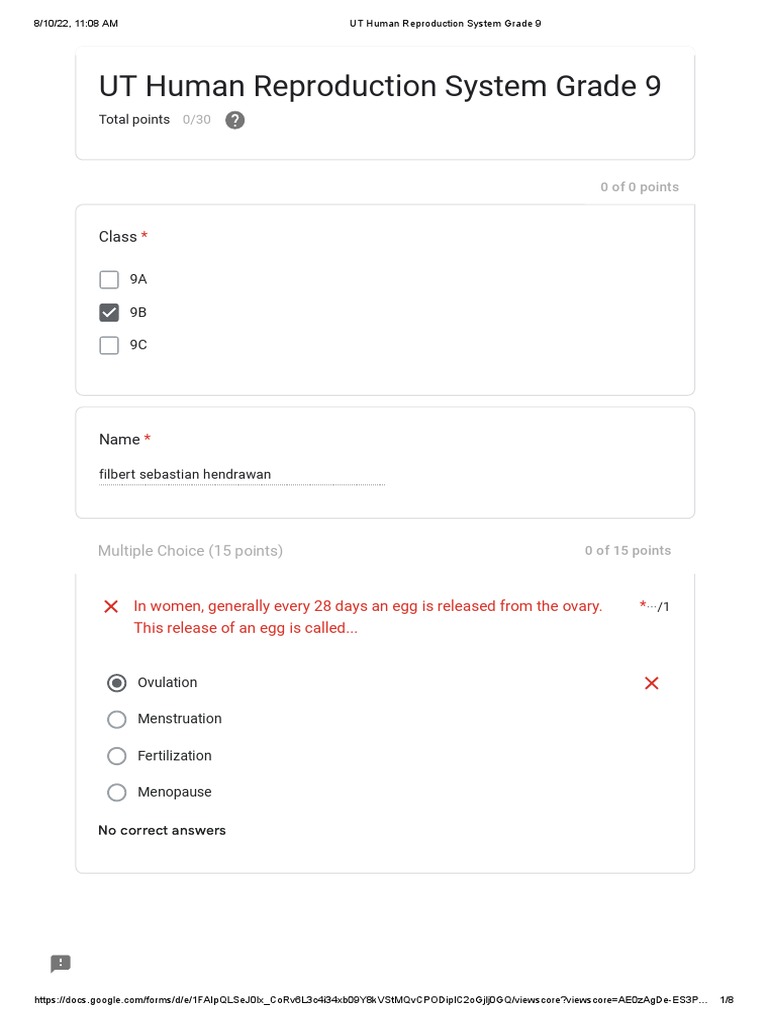
Task: Click the red X icon before the question
Action: (x=111, y=607)
